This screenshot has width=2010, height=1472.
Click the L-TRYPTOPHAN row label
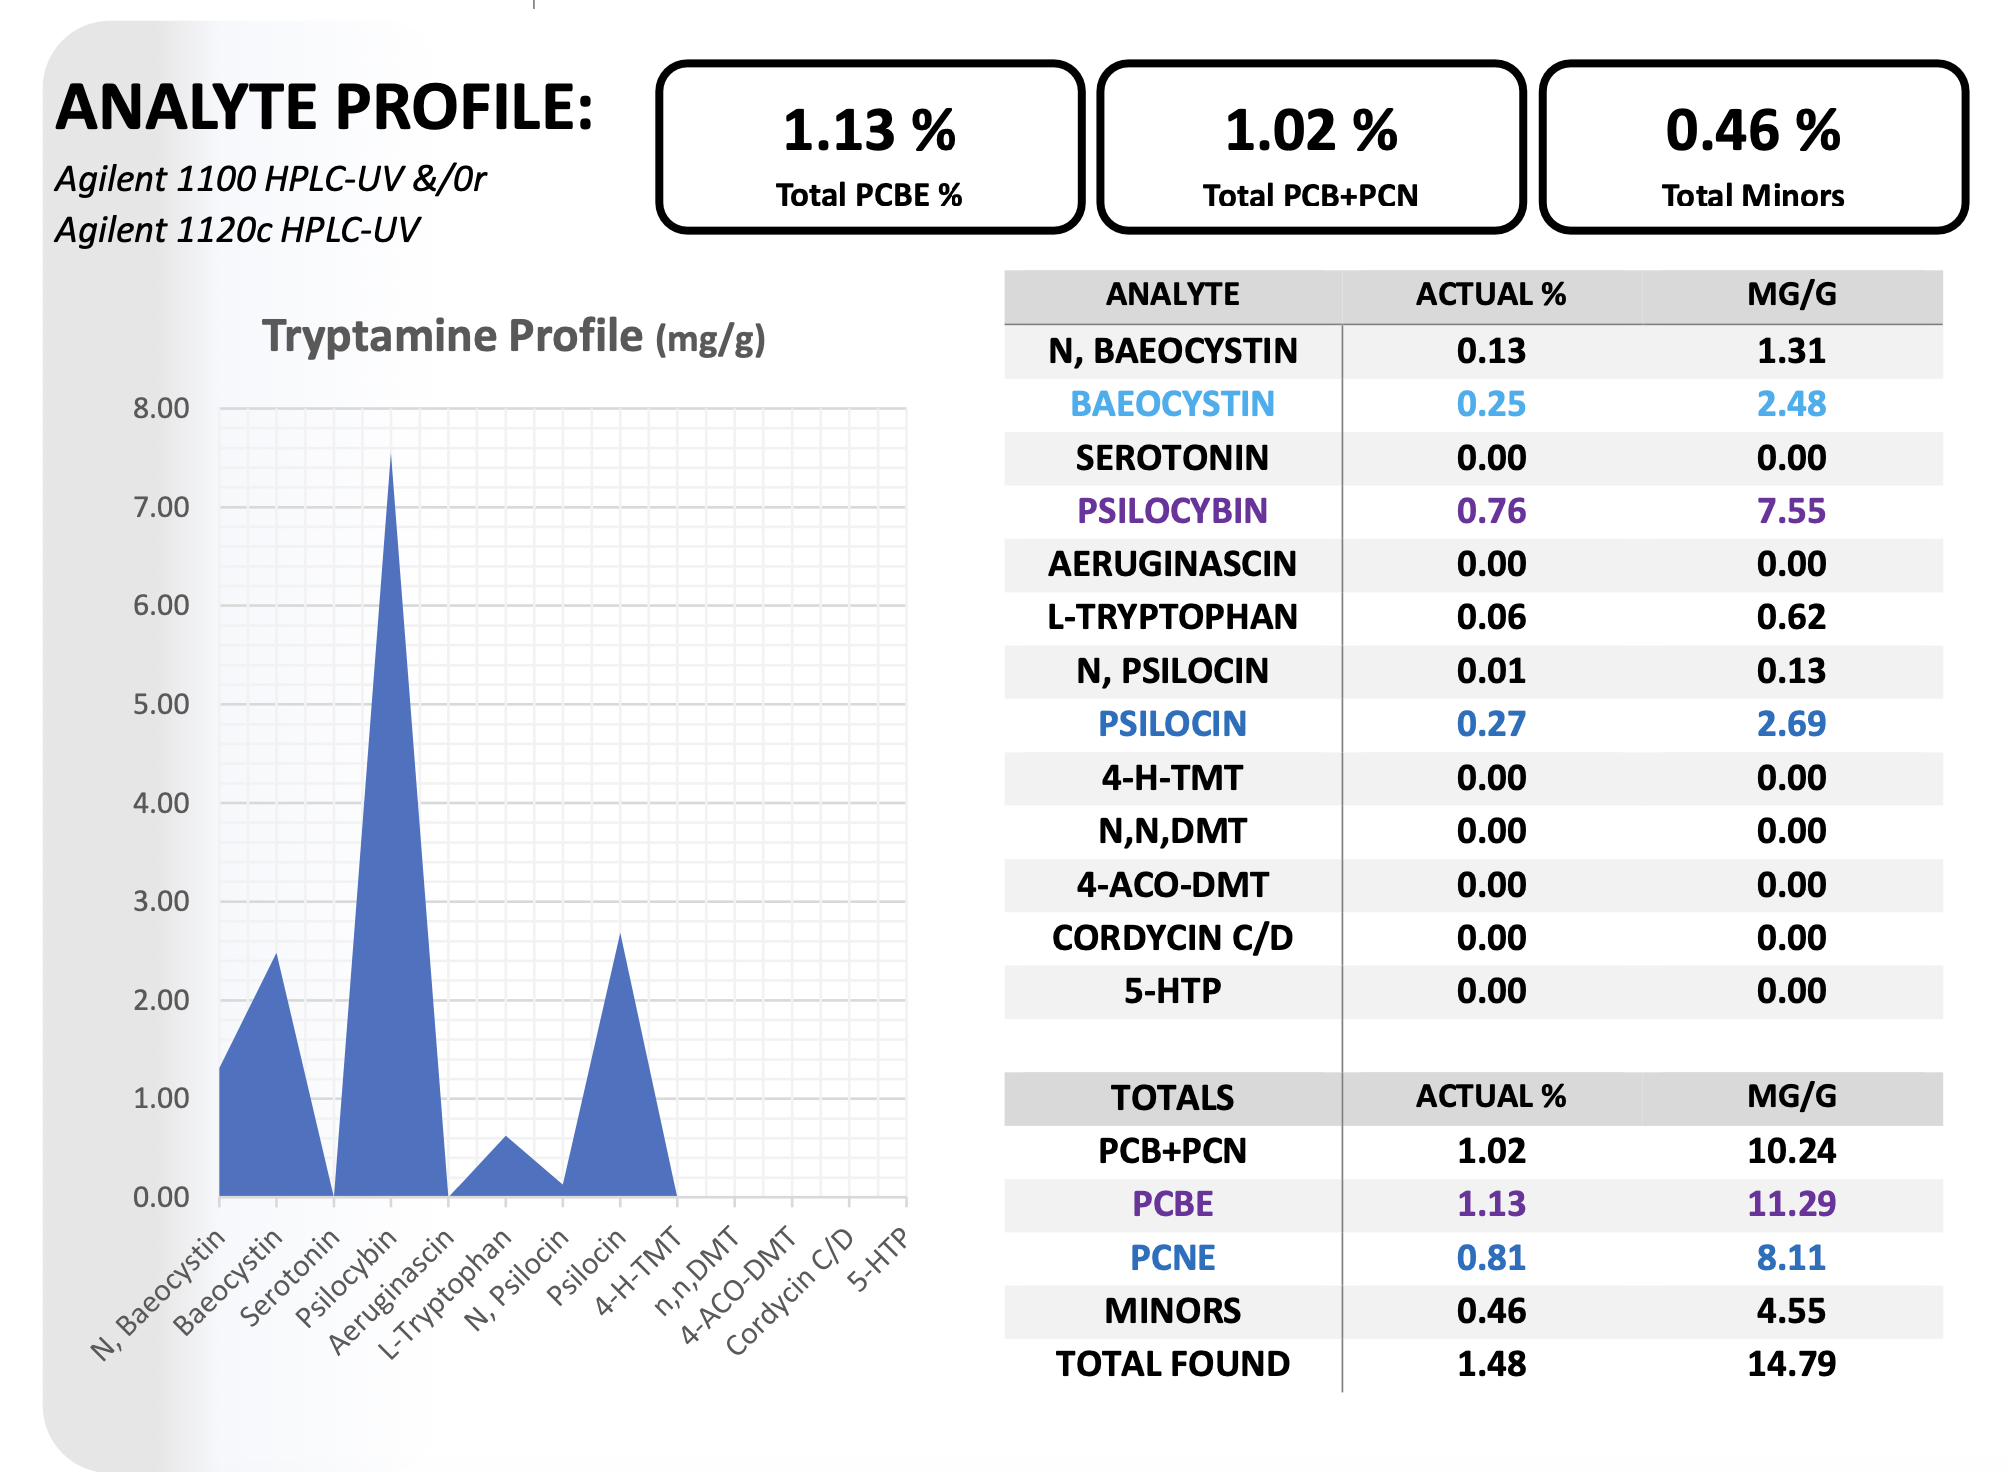(x=1172, y=617)
